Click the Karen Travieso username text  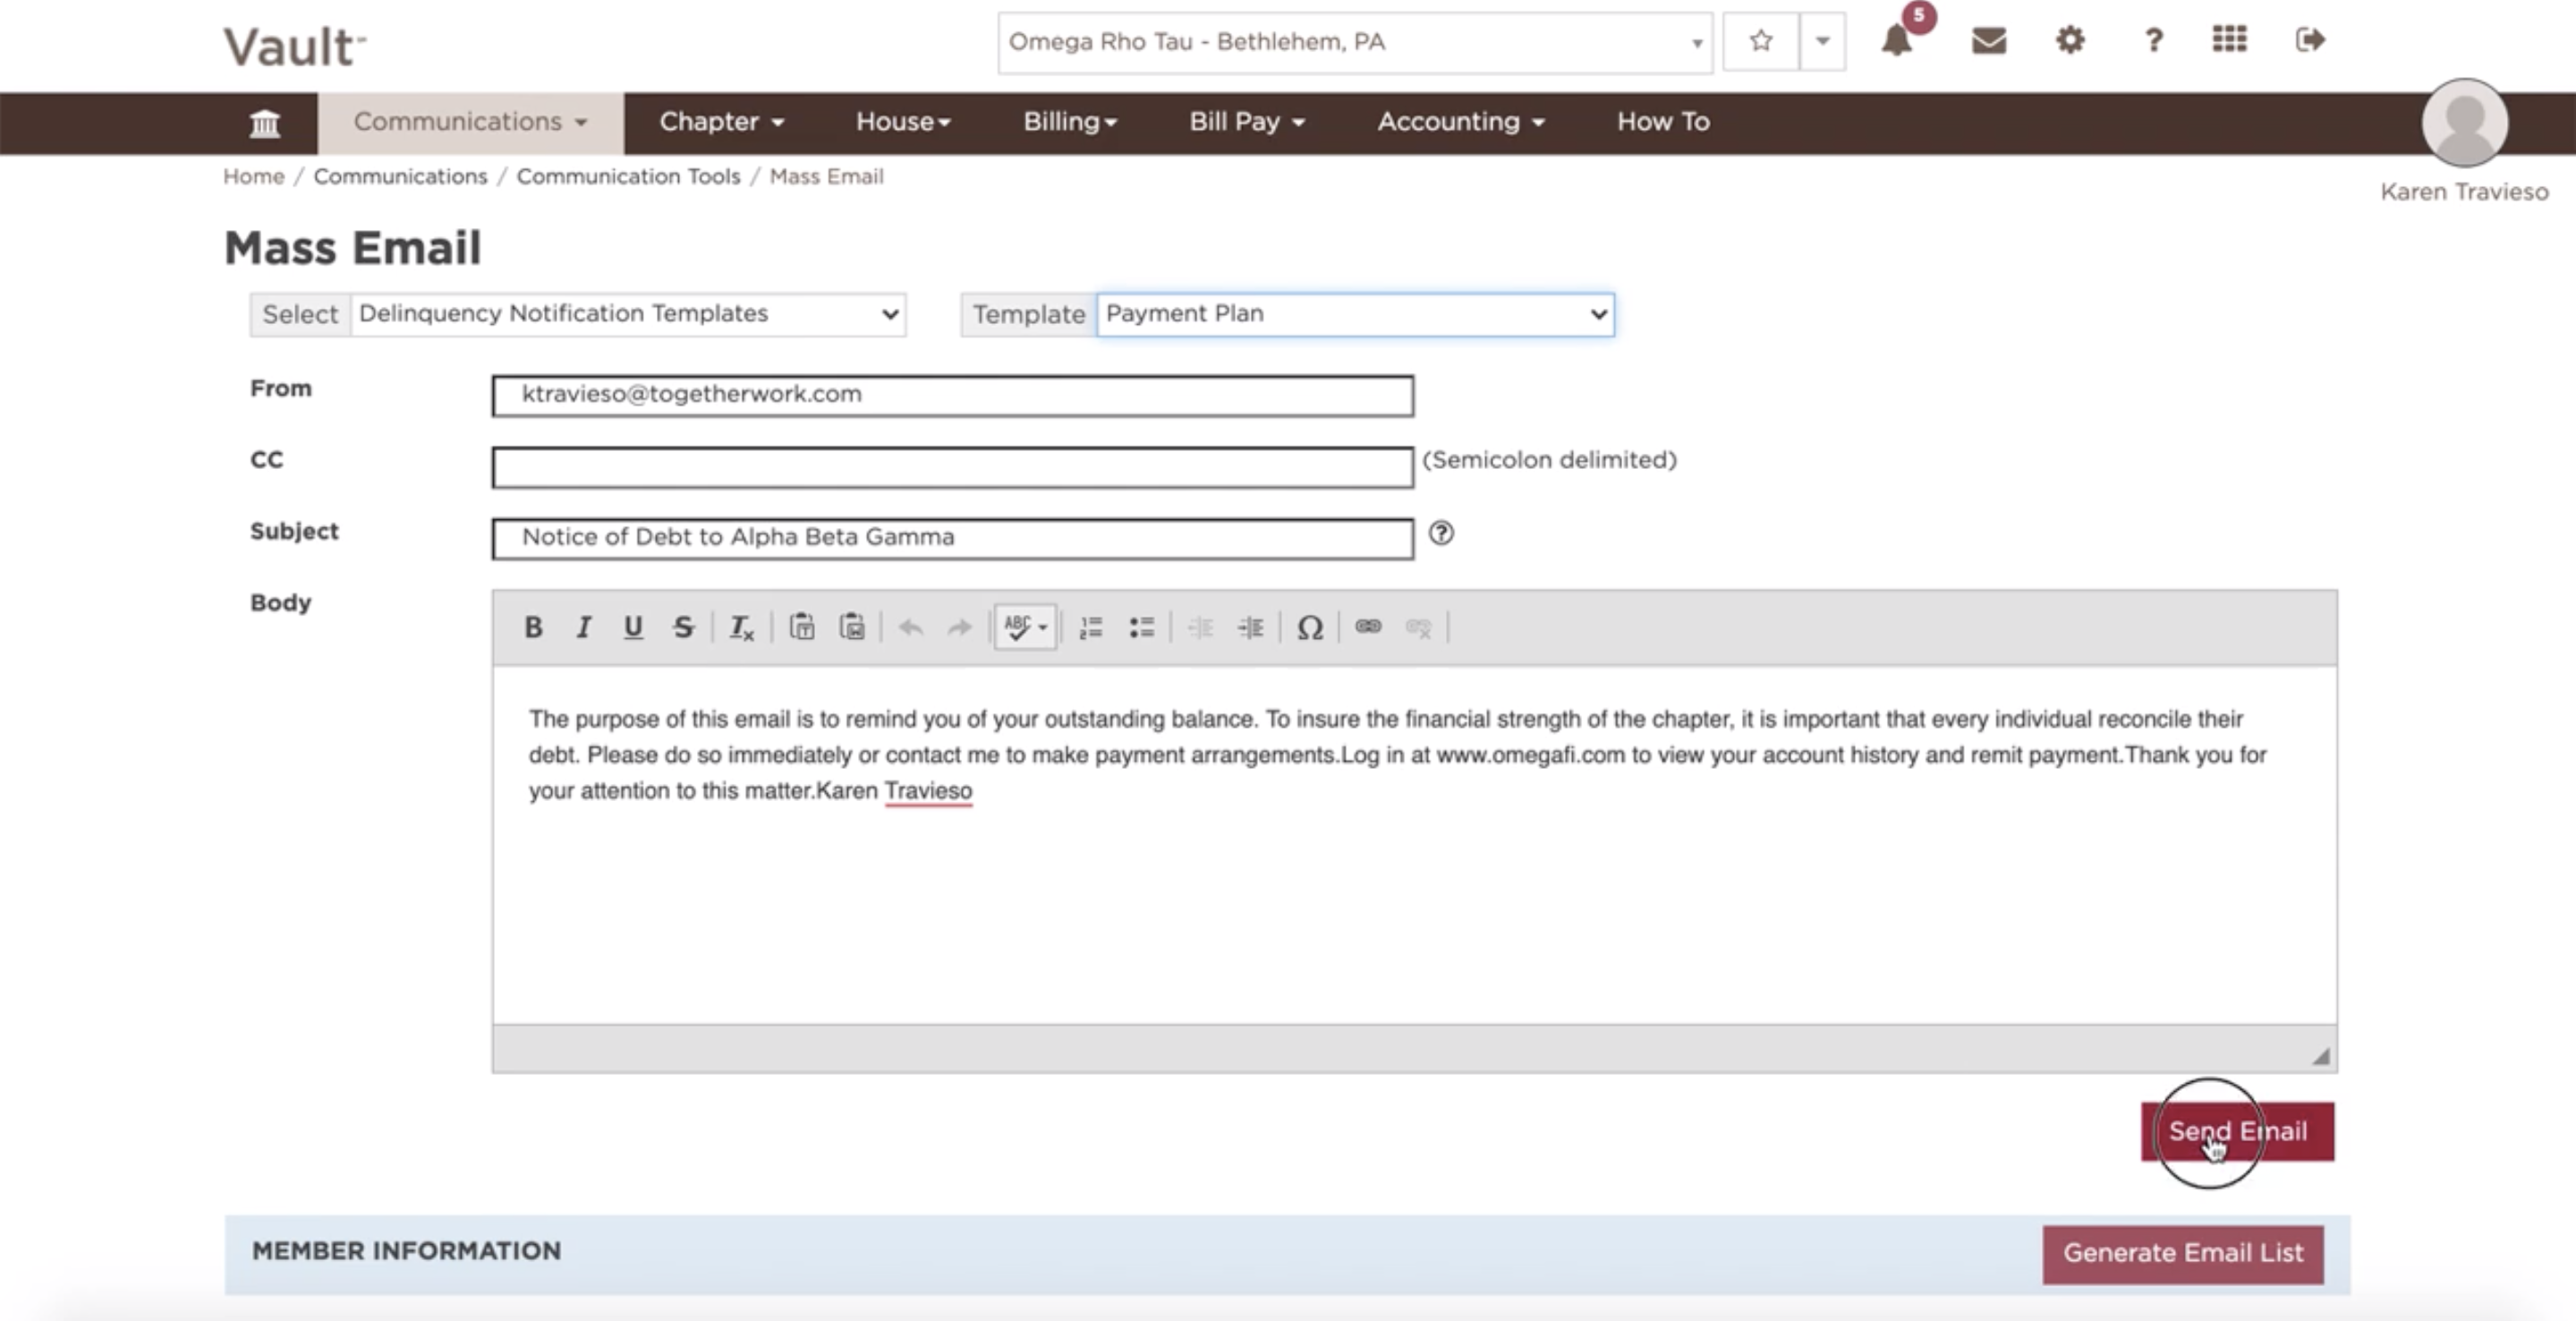coord(2463,192)
